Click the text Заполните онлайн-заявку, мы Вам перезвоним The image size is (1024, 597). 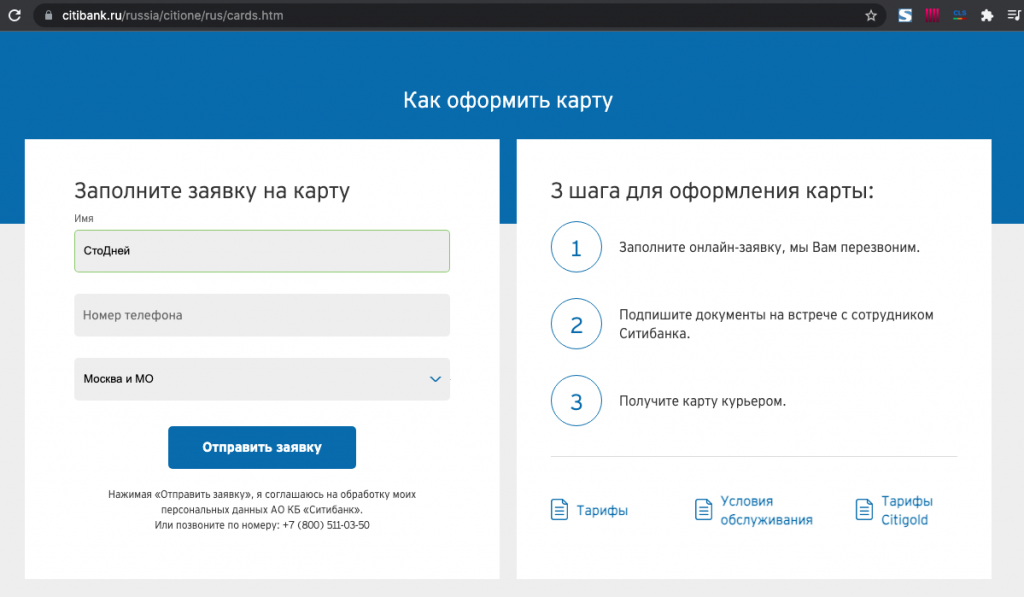[769, 248]
